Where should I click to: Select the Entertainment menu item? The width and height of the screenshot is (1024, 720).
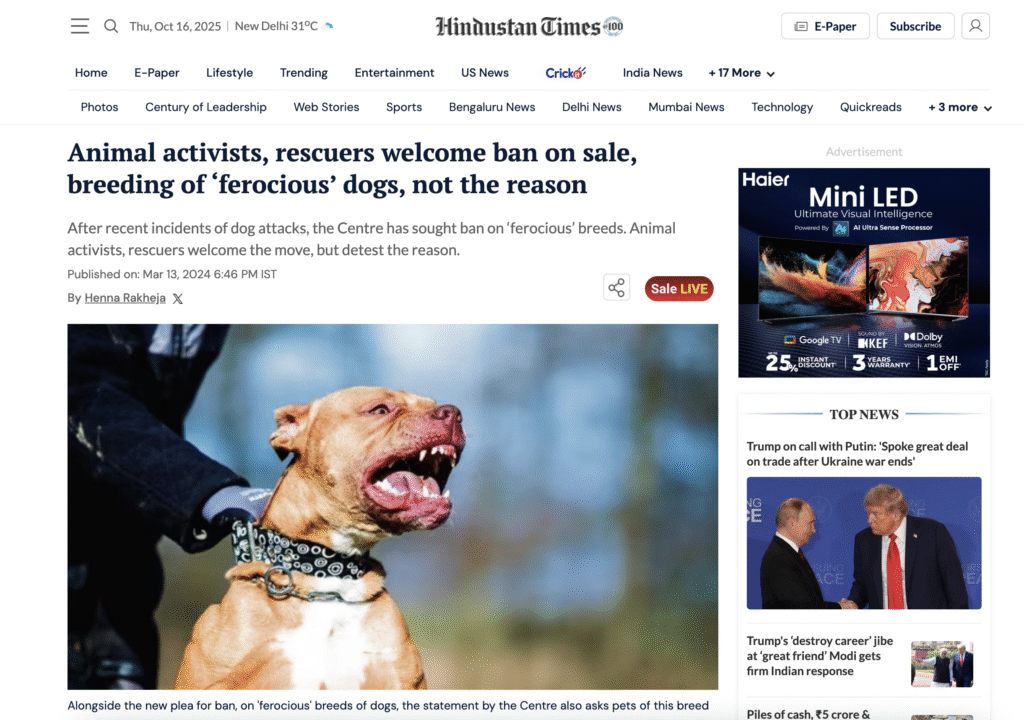pyautogui.click(x=394, y=73)
